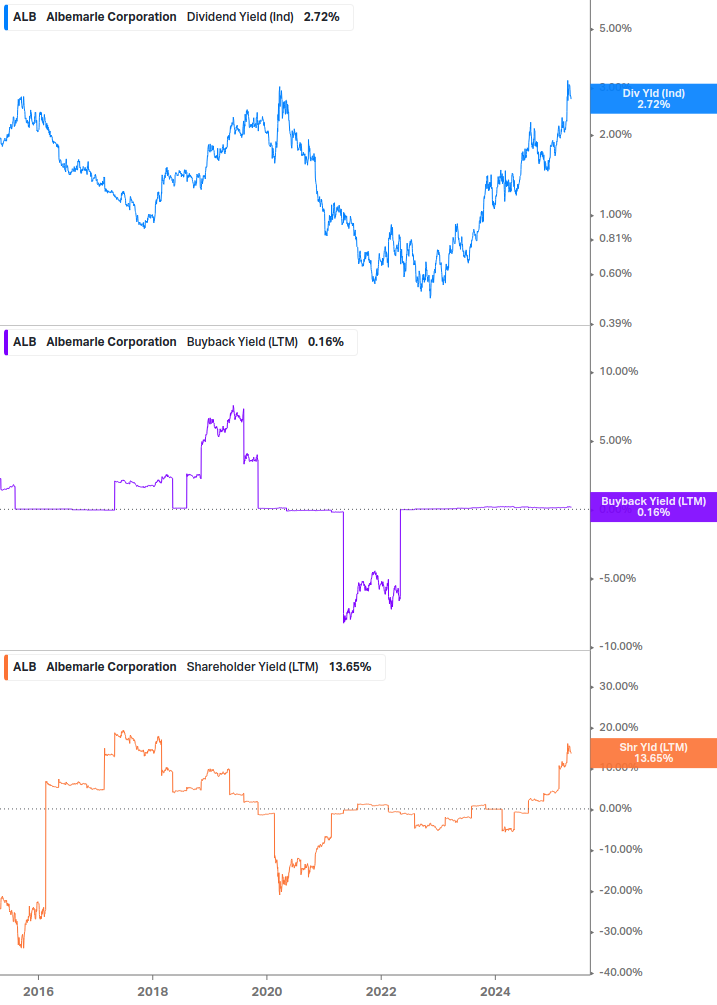
Task: Click the 30.00% tick on shareholder yield axis
Action: coord(618,686)
